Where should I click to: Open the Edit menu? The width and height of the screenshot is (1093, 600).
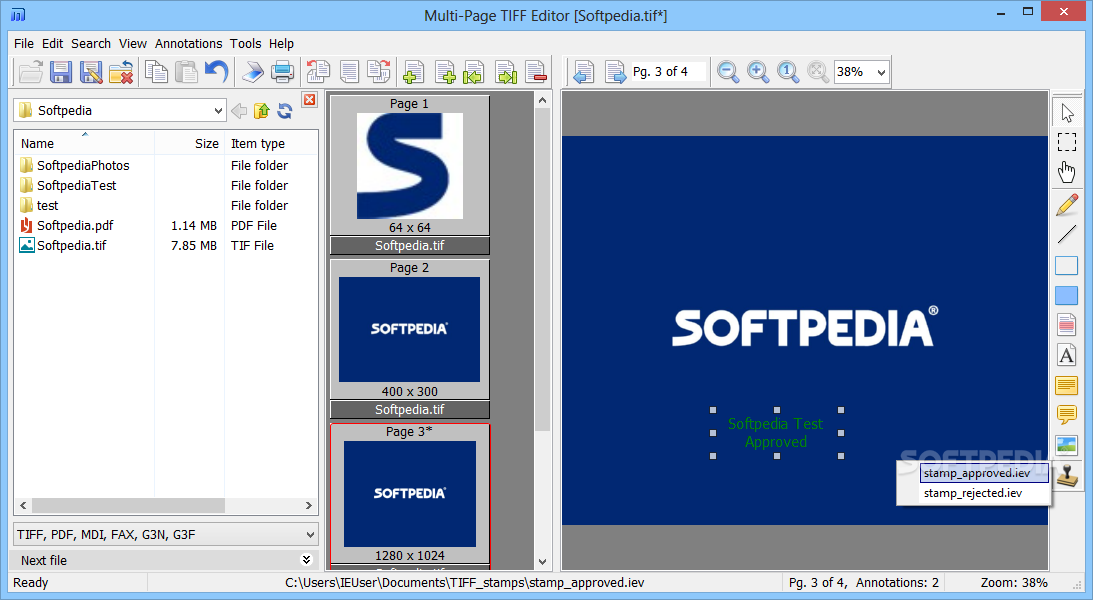pyautogui.click(x=52, y=43)
